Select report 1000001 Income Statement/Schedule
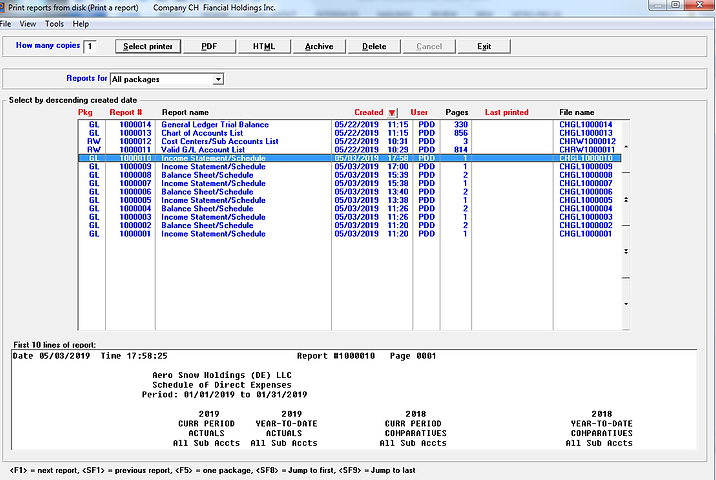The image size is (716, 480). point(349,234)
